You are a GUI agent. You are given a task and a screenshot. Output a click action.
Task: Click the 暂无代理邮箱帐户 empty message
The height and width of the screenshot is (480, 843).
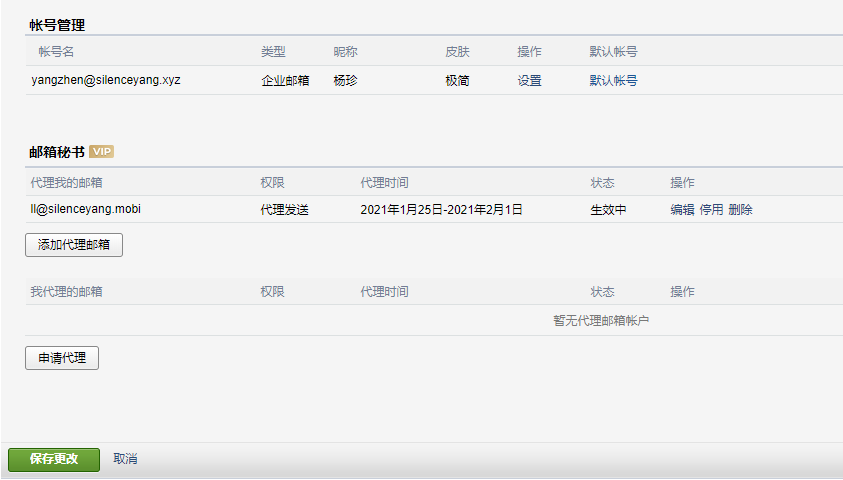click(602, 321)
